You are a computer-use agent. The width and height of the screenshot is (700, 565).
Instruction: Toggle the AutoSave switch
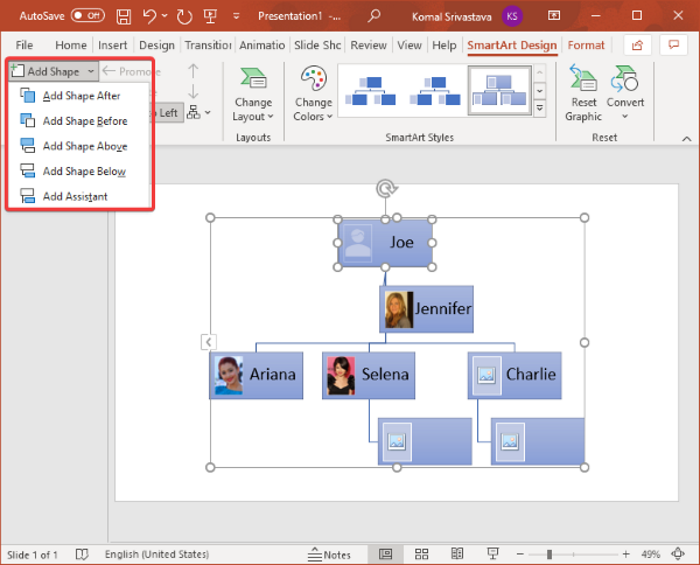coord(87,16)
